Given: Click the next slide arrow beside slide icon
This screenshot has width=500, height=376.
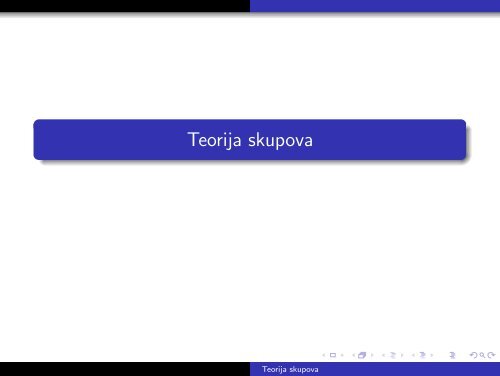Looking at the screenshot, I should tap(342, 355).
